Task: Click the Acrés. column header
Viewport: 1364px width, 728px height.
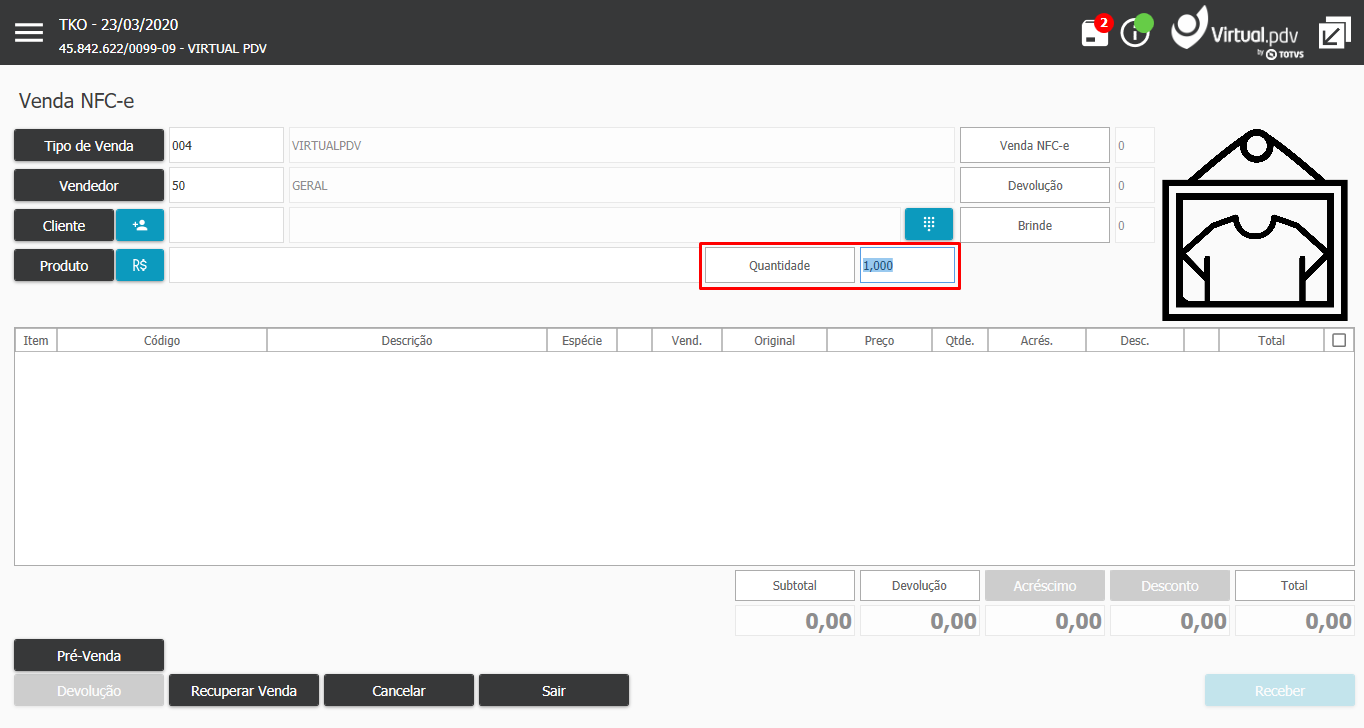Action: (1037, 340)
